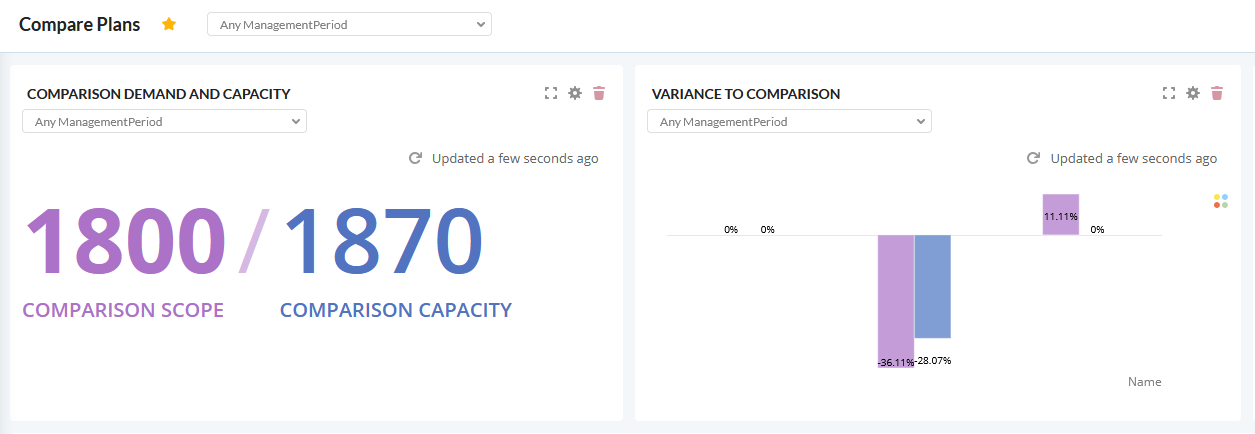Viewport: 1255px width, 434px height.
Task: Select the blue -28.07% bar
Action: click(x=932, y=287)
